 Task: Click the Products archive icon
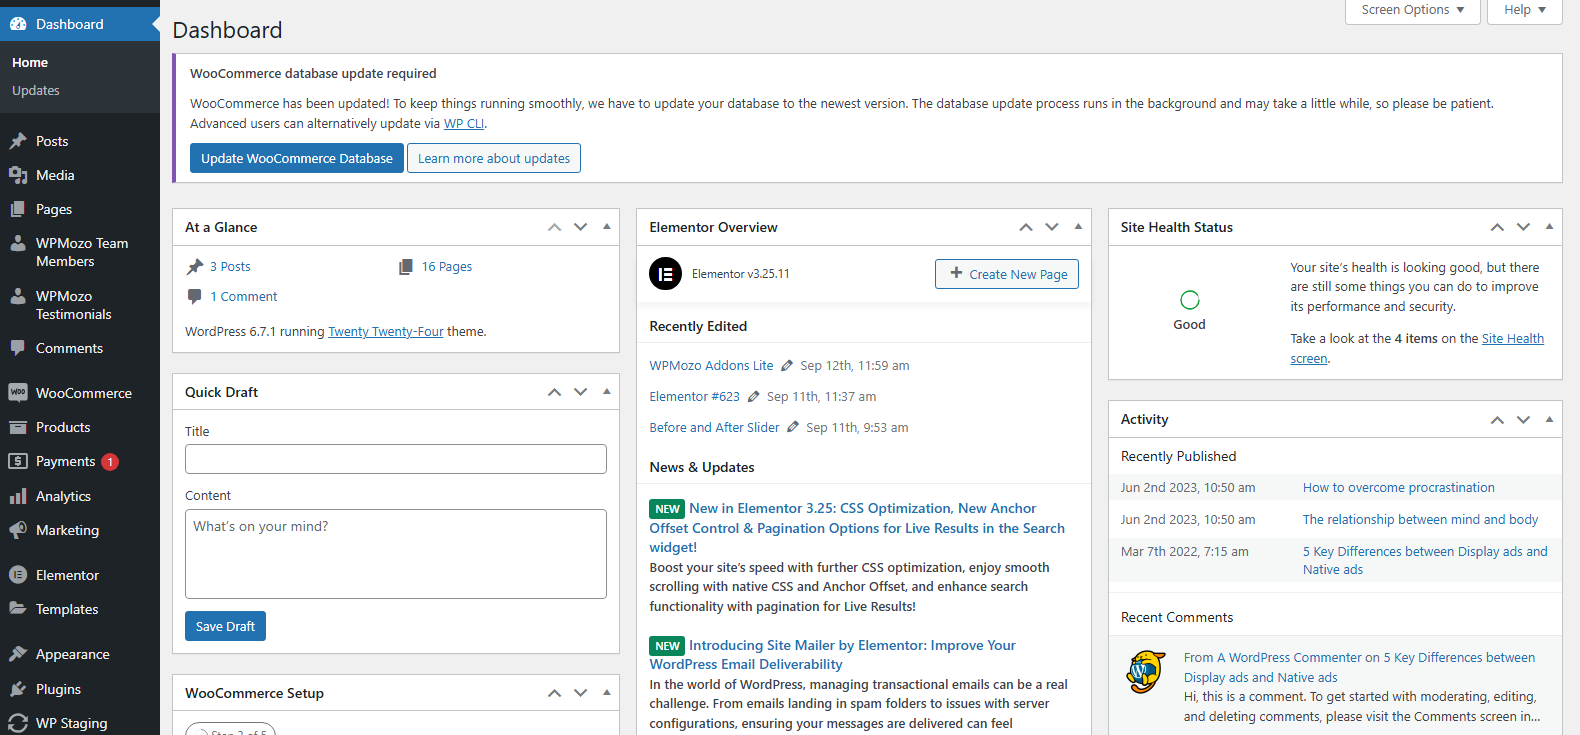[x=18, y=427]
